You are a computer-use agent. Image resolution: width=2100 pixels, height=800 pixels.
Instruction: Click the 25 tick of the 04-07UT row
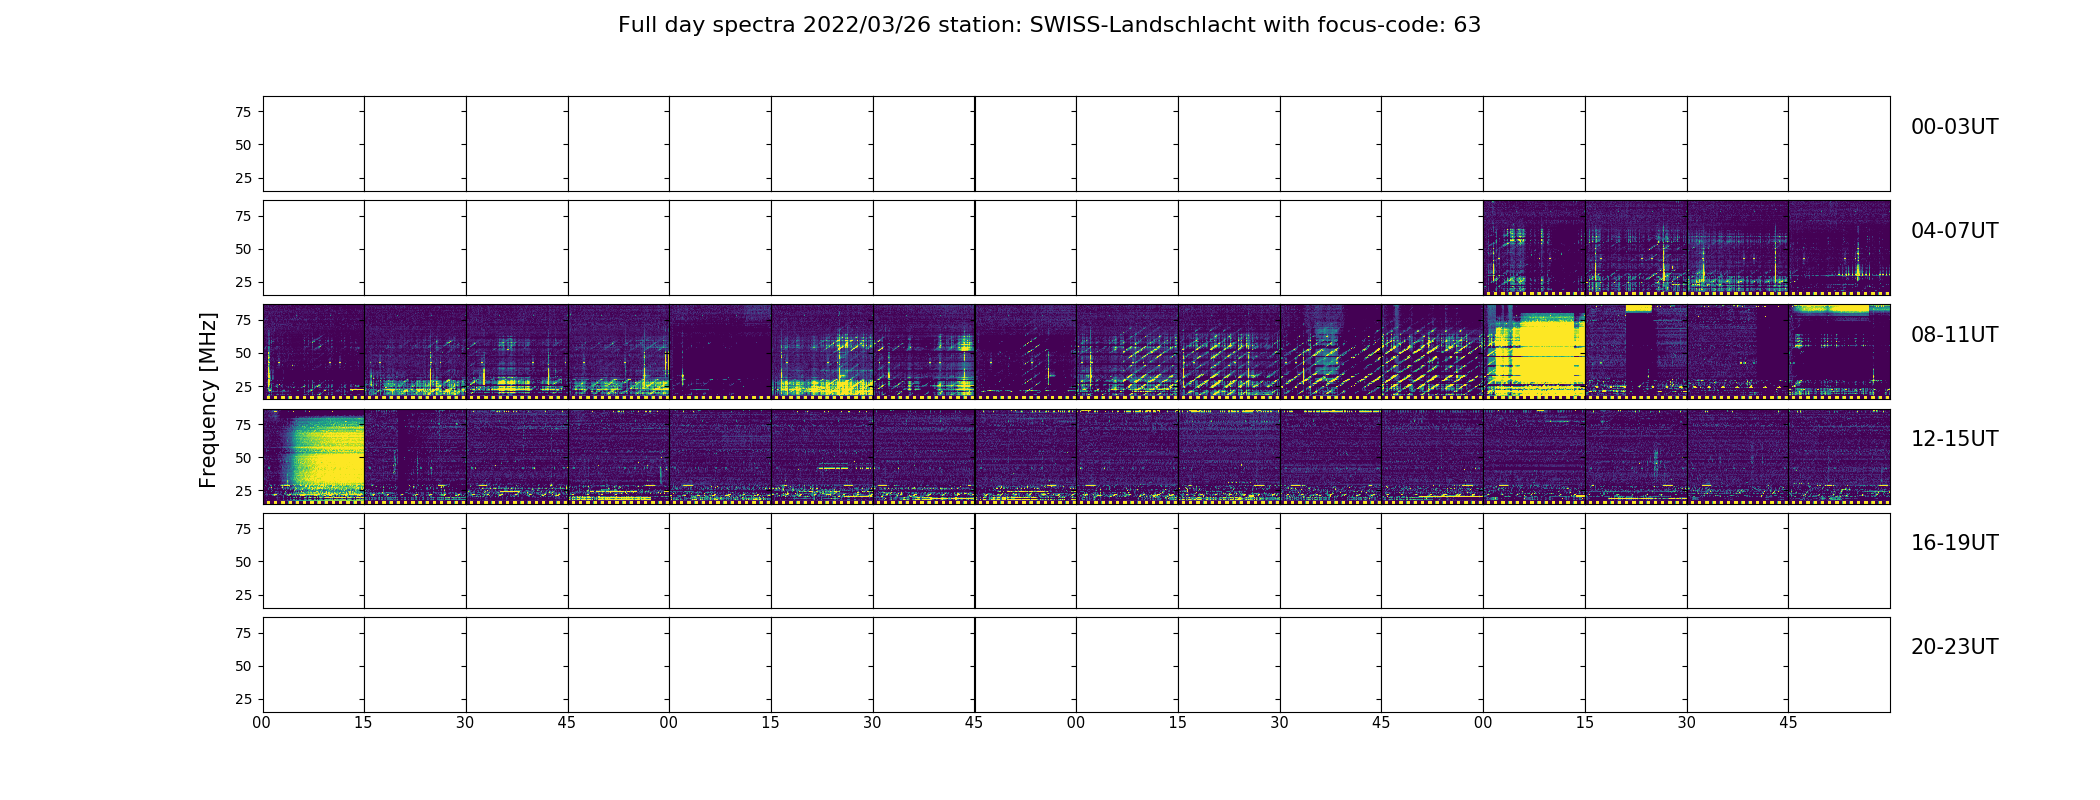[x=243, y=282]
